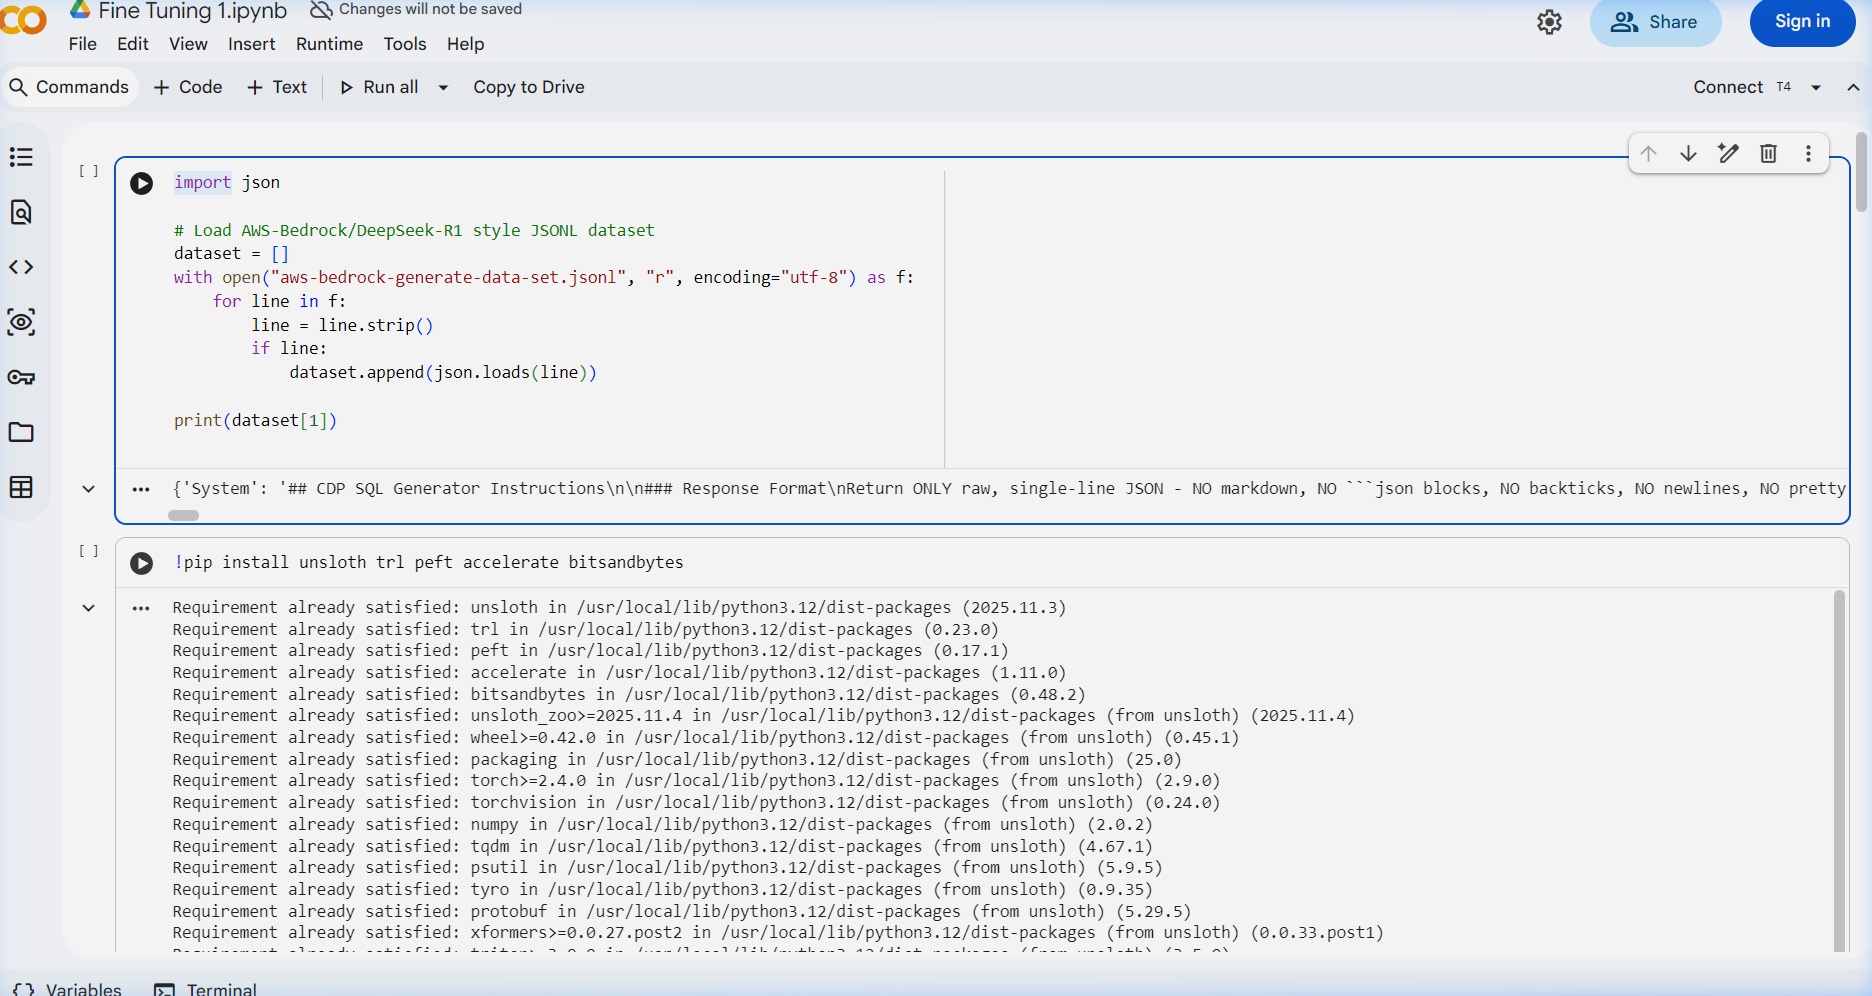Click the notebook title Fine Tuning 1.ipynb
This screenshot has height=996, width=1872.
pyautogui.click(x=193, y=11)
